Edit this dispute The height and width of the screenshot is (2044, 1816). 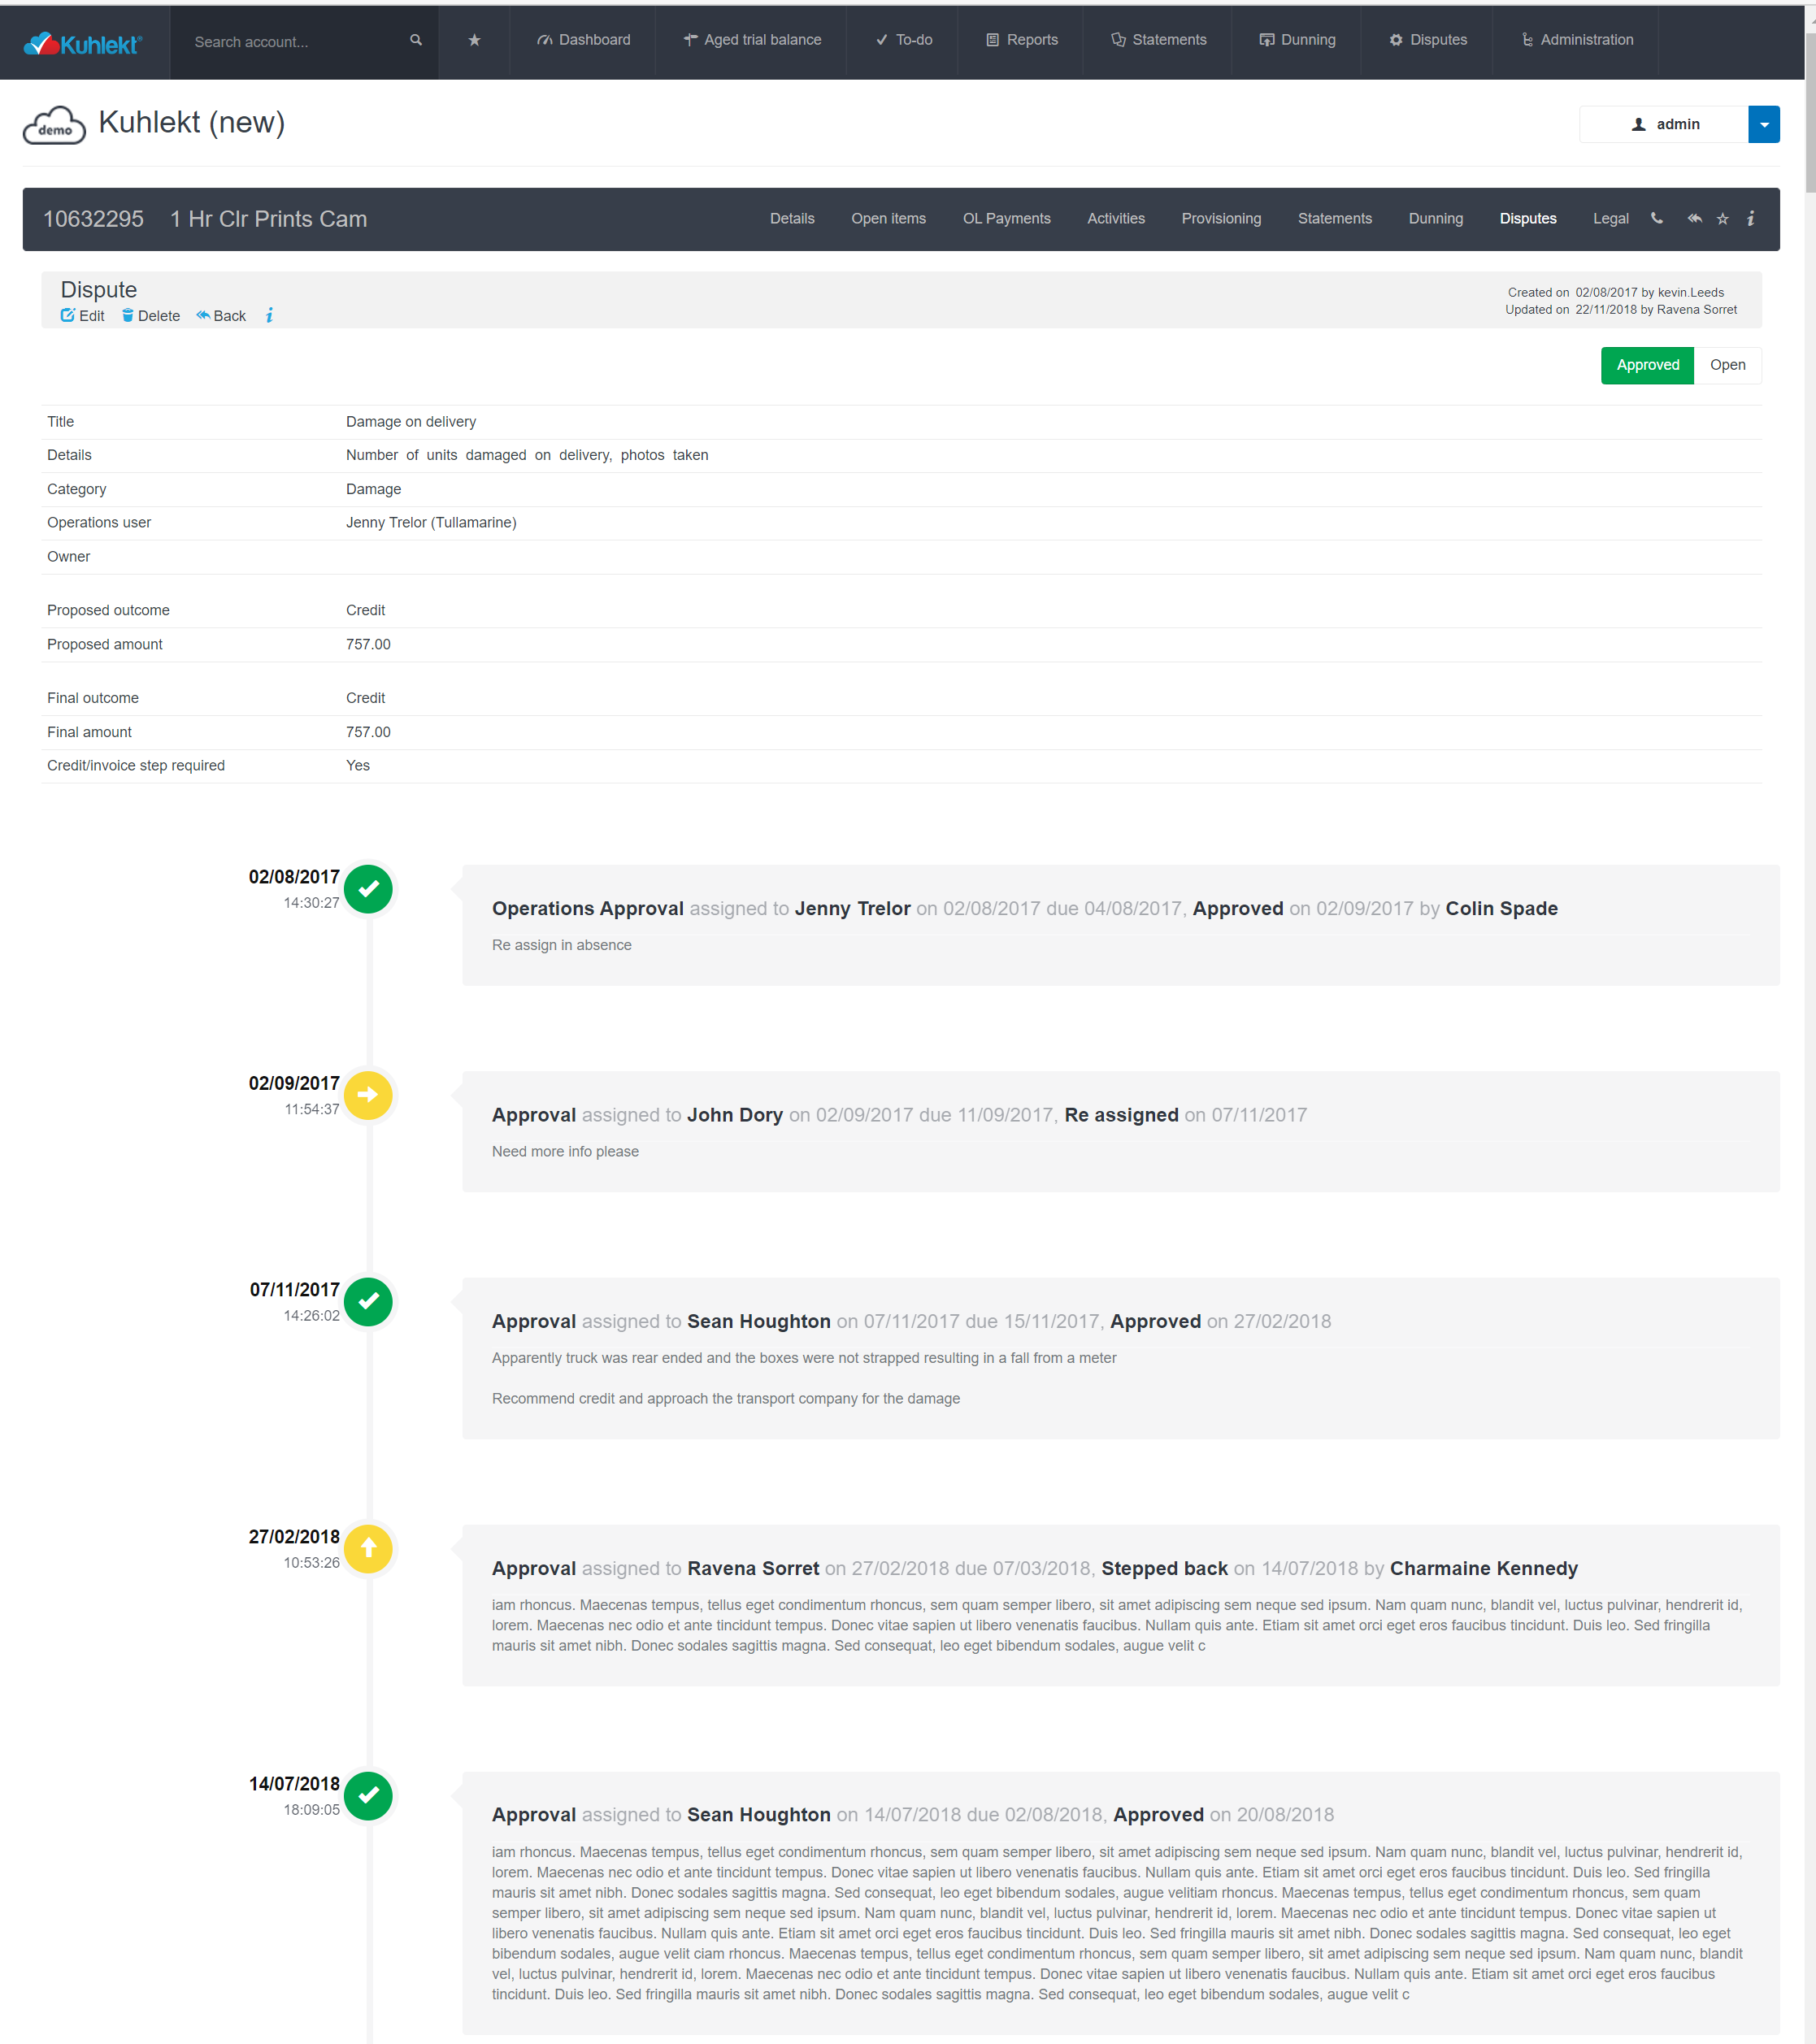click(x=82, y=316)
